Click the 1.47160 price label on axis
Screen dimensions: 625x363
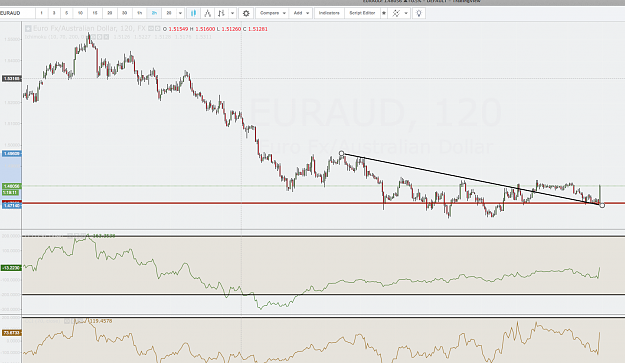(x=12, y=206)
